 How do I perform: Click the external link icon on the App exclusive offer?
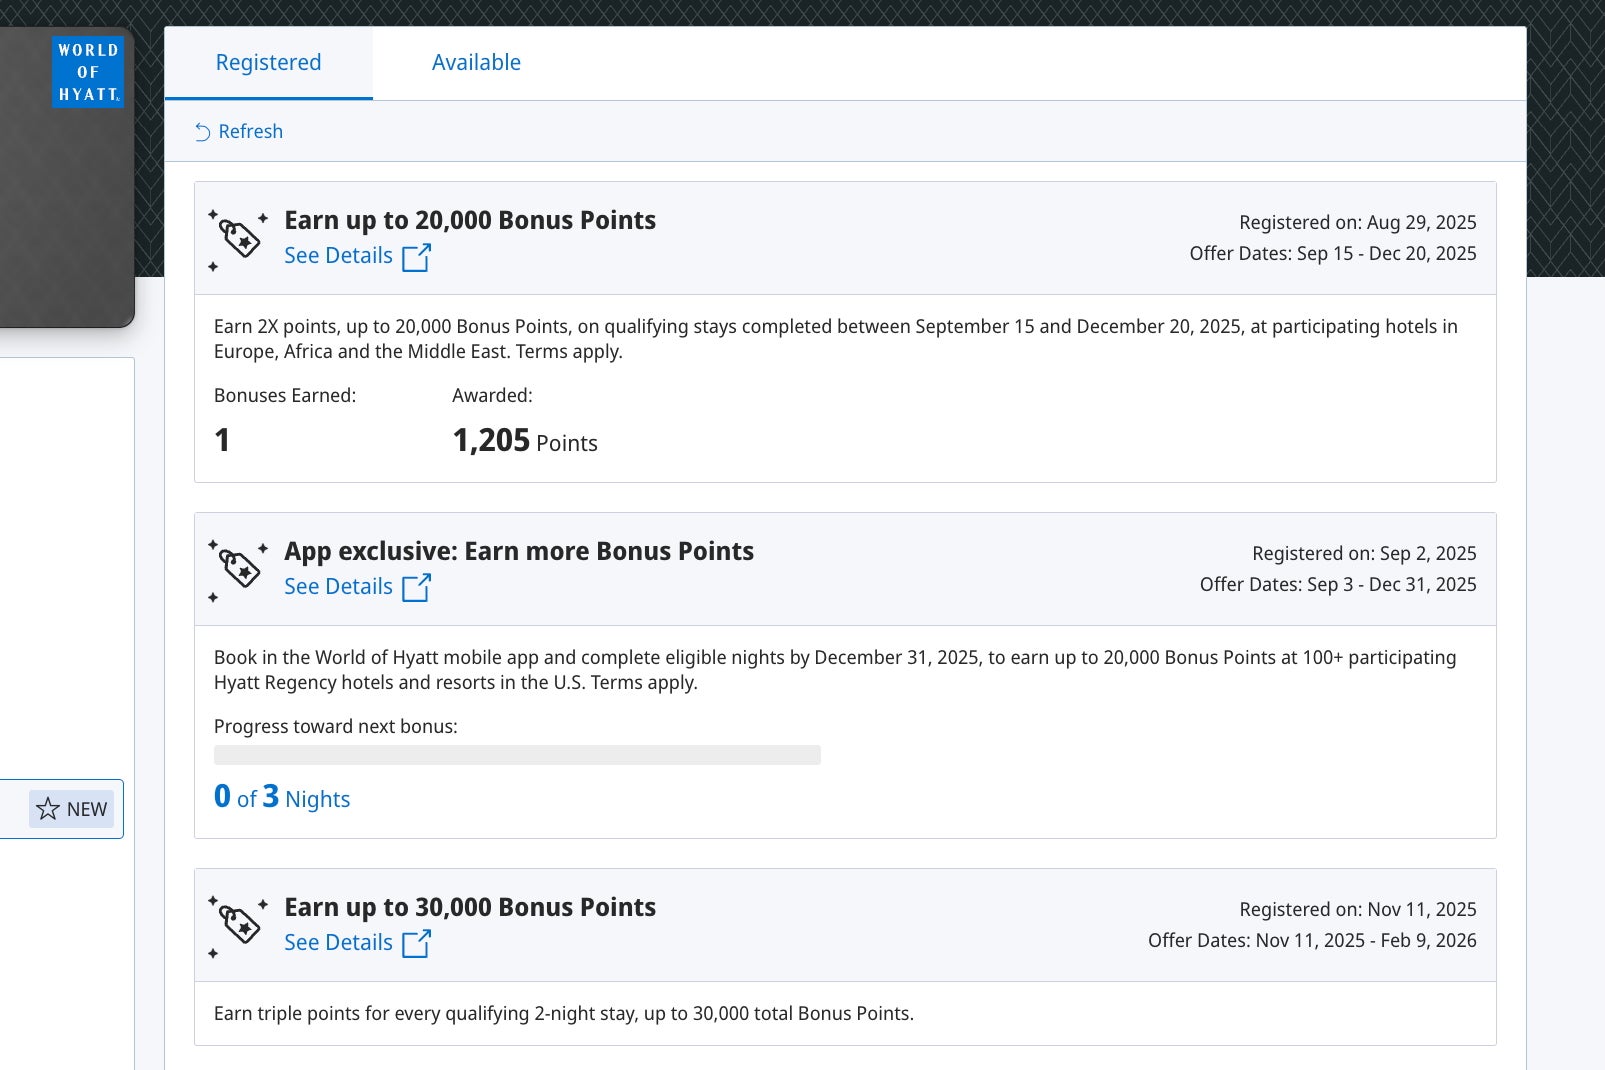coord(416,588)
